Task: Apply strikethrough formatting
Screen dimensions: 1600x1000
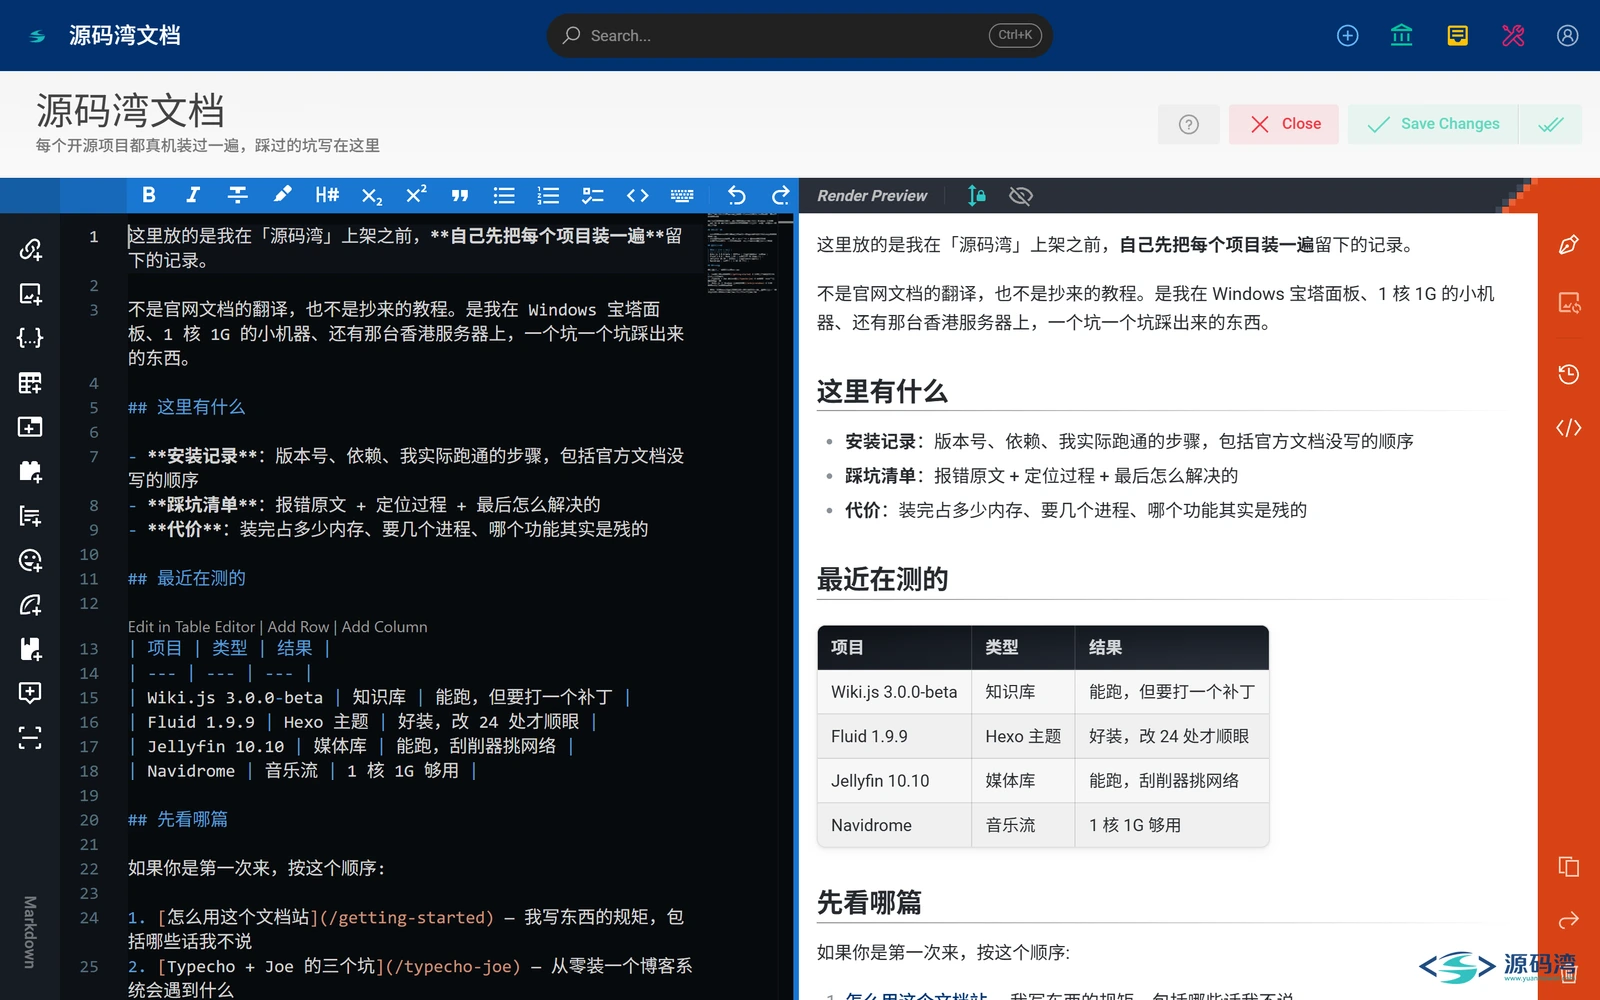Action: [238, 195]
